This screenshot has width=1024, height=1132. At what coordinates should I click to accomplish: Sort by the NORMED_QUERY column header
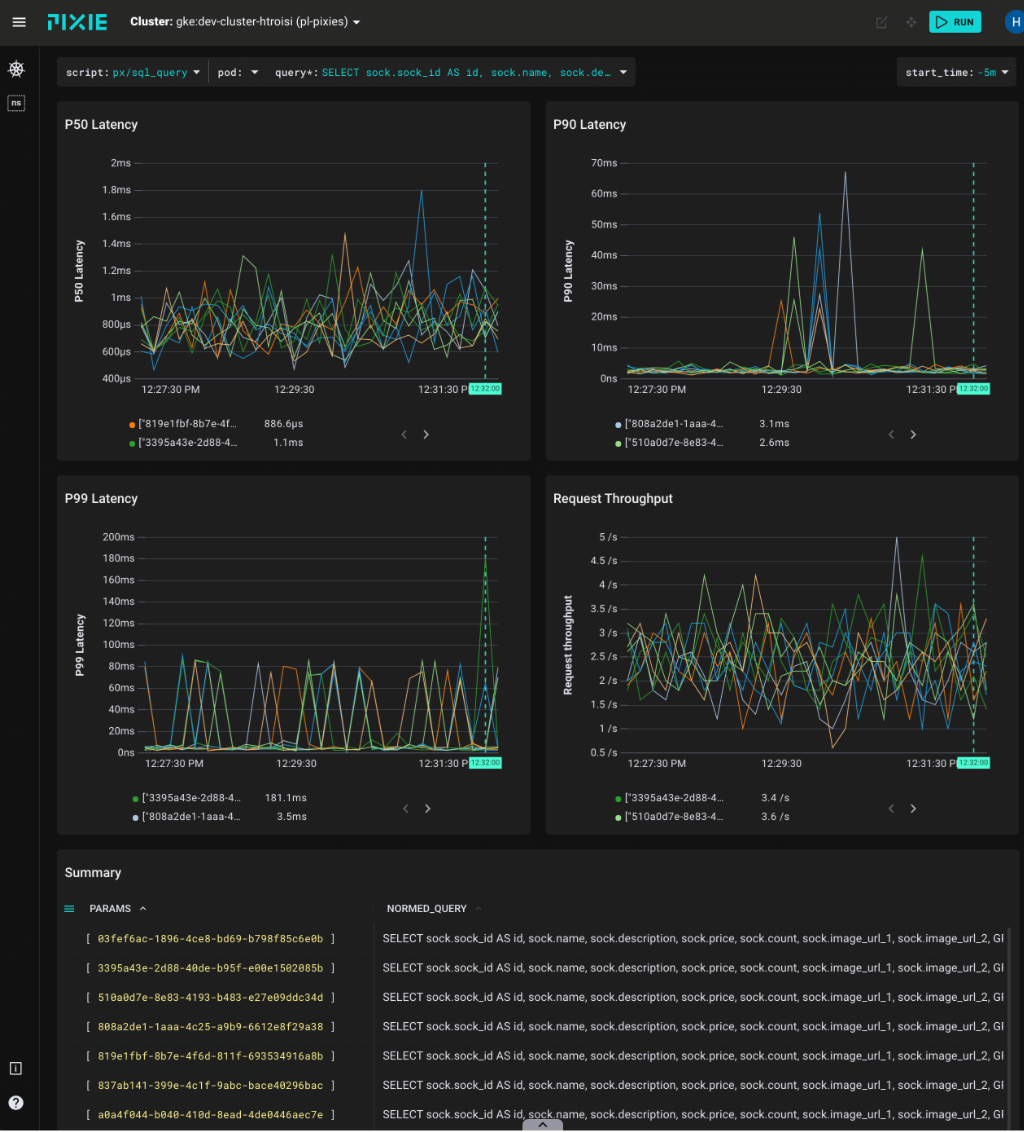tap(427, 909)
